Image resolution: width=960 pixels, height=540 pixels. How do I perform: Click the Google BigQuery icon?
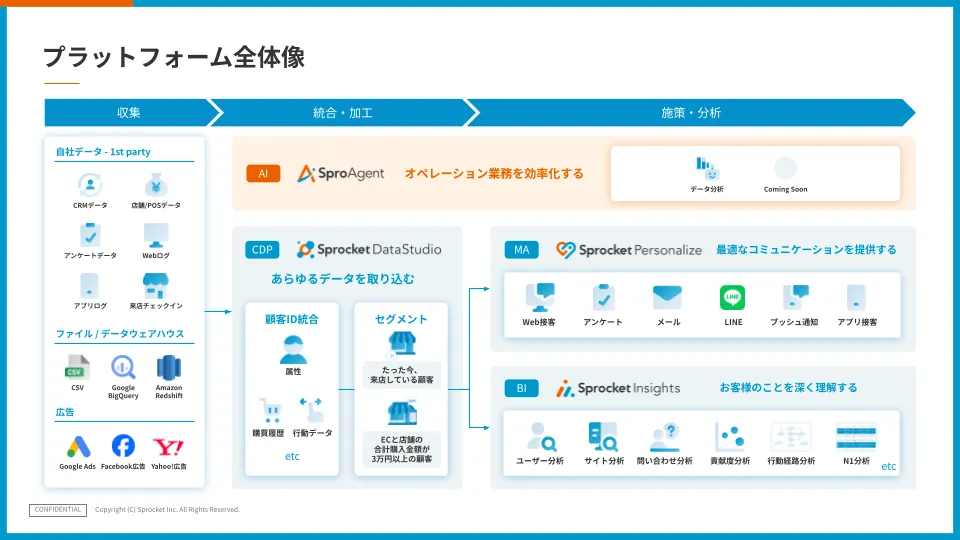(123, 367)
